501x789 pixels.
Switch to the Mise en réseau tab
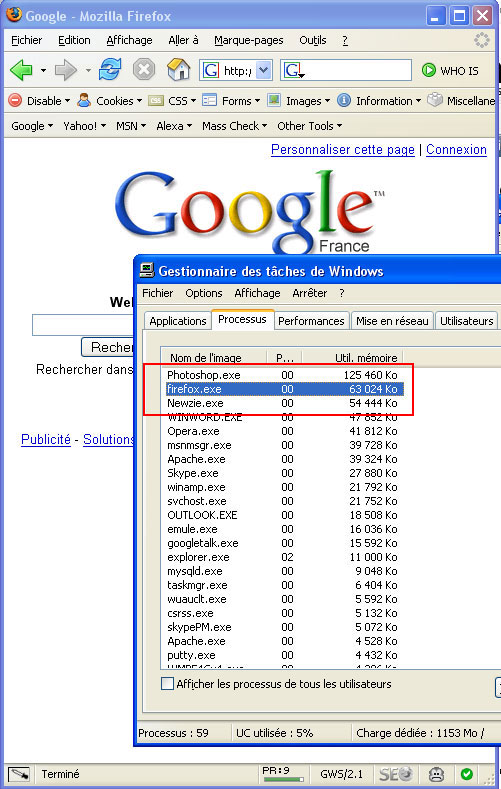pyautogui.click(x=392, y=321)
